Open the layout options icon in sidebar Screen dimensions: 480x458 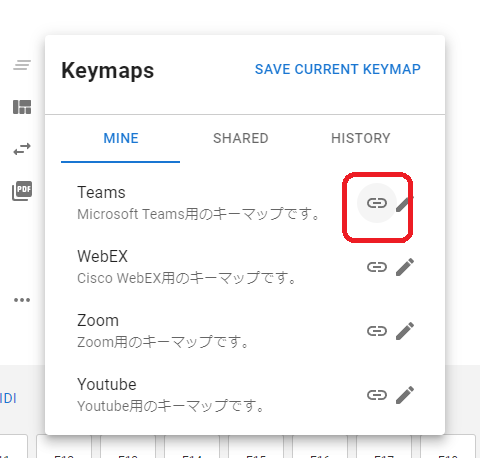click(22, 107)
